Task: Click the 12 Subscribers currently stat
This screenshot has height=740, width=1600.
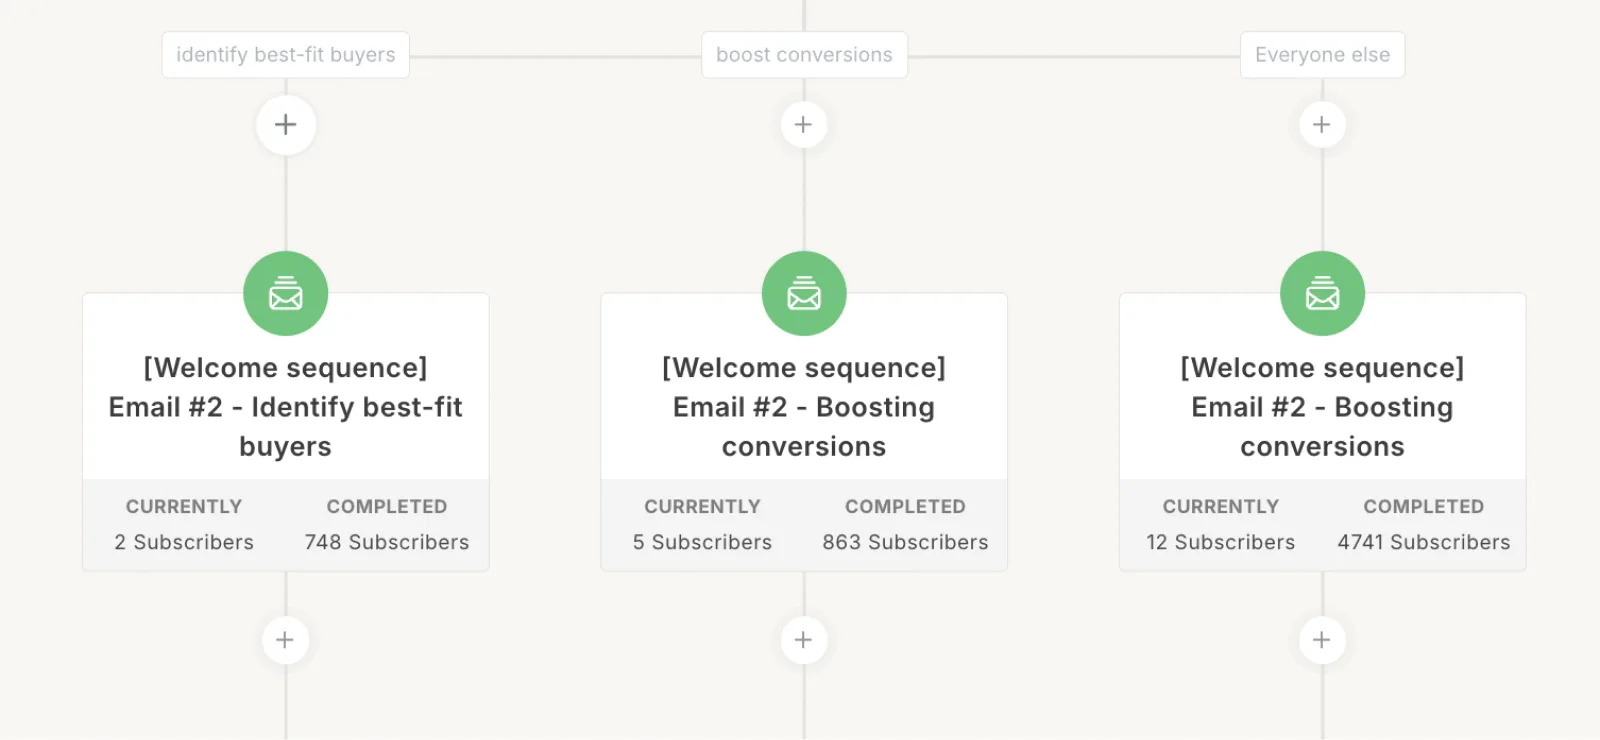Action: [x=1220, y=542]
